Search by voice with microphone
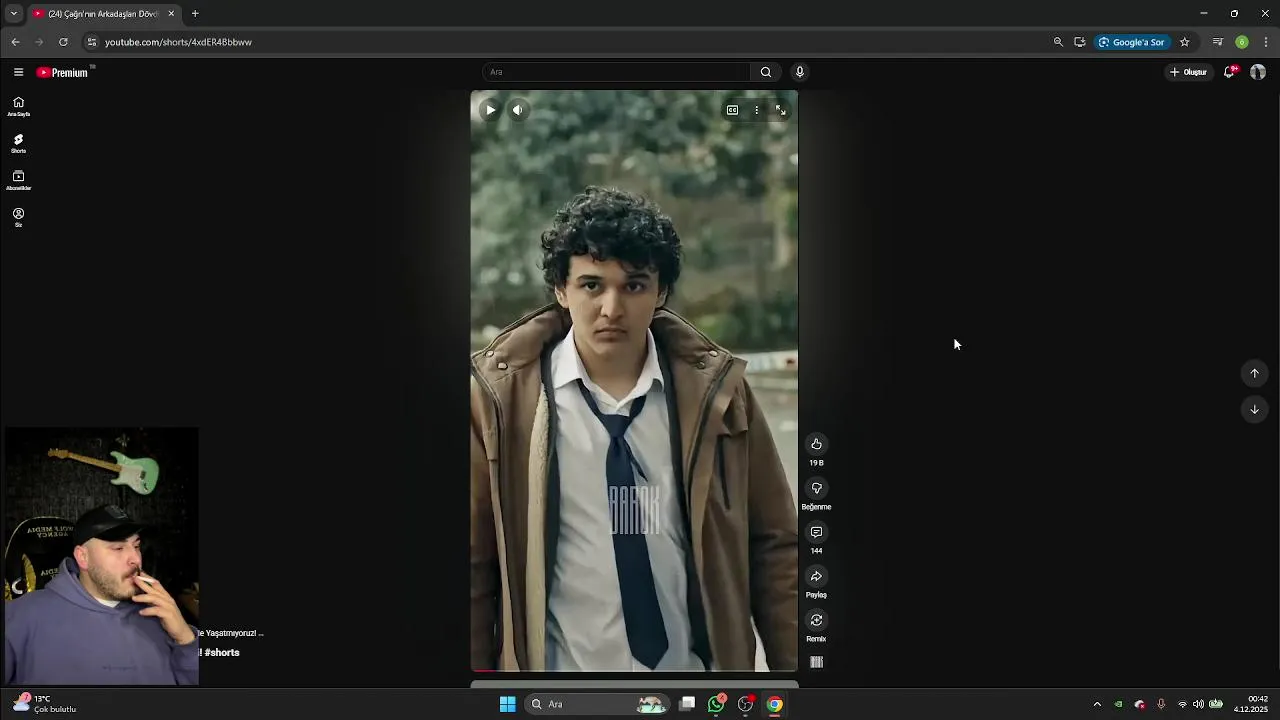1280x720 pixels. [799, 72]
